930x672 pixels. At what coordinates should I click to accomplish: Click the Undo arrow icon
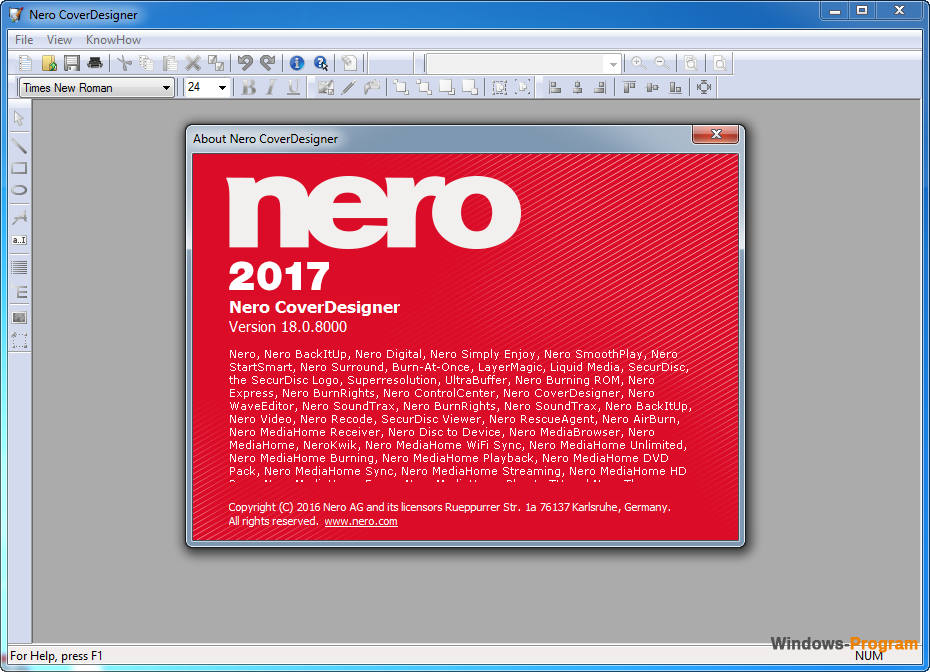[x=245, y=63]
